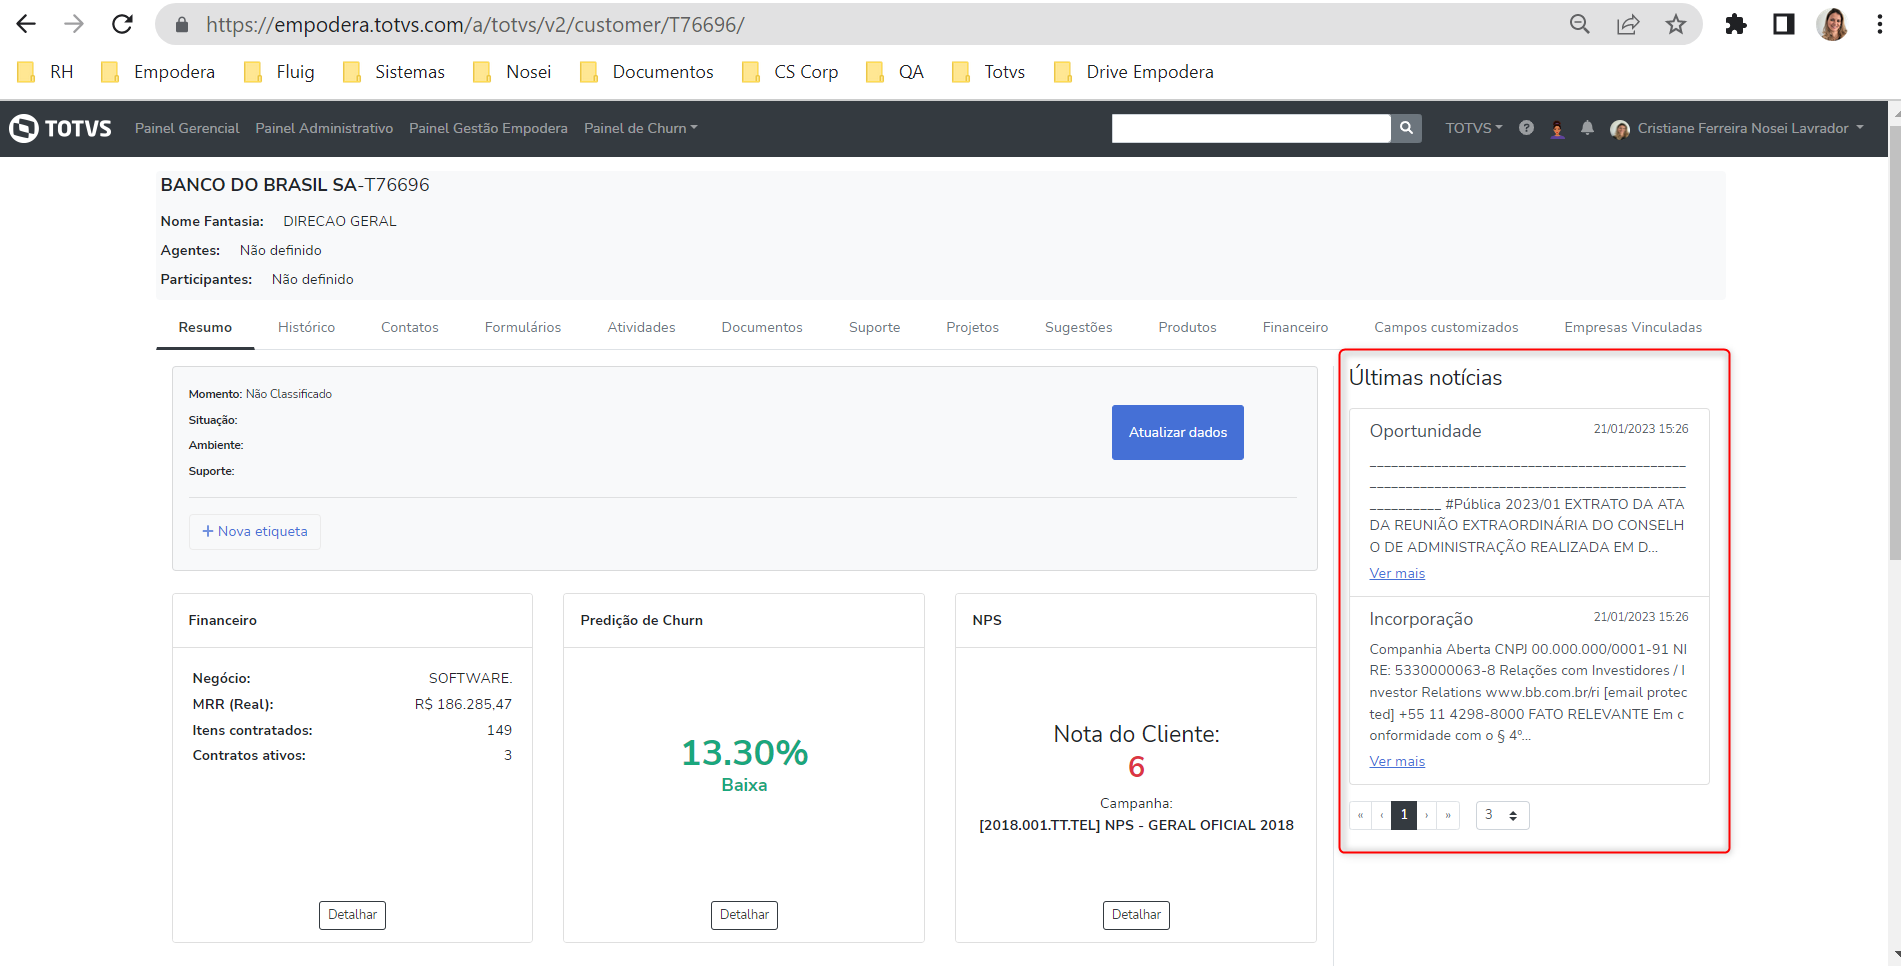This screenshot has width=1901, height=966.
Task: Open the Nosei bookmark folder
Action: (512, 72)
